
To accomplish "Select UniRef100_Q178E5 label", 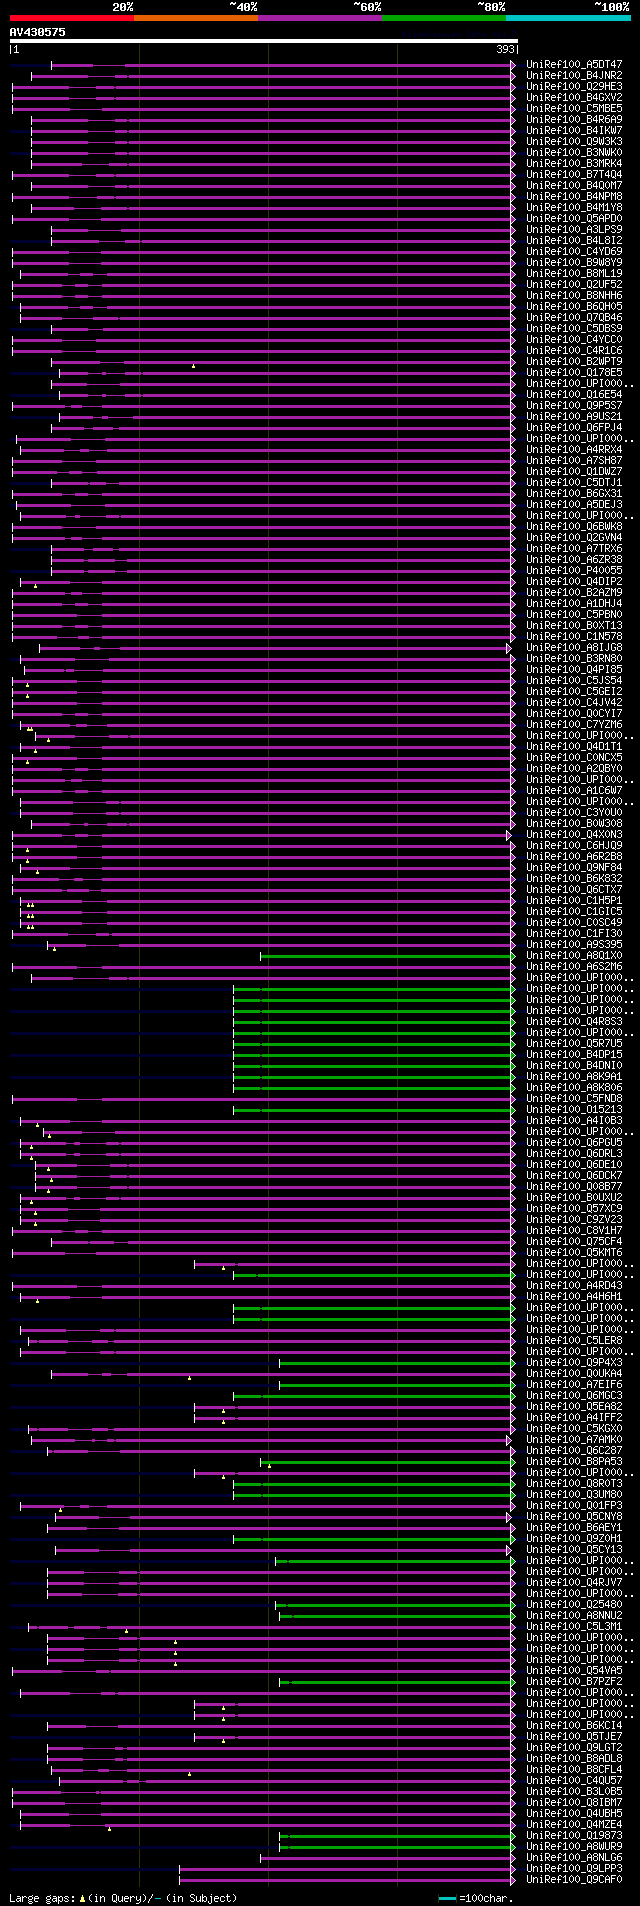I will [x=574, y=373].
